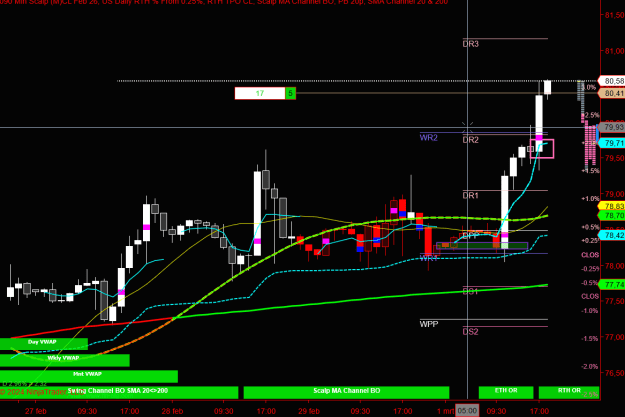Click the yellow 78,83 price marker
The width and height of the screenshot is (625, 417).
(x=612, y=206)
